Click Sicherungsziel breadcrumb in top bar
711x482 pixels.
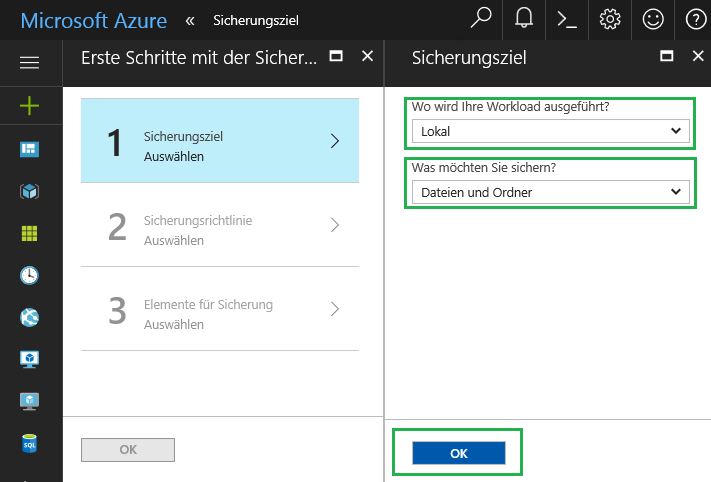click(x=256, y=20)
